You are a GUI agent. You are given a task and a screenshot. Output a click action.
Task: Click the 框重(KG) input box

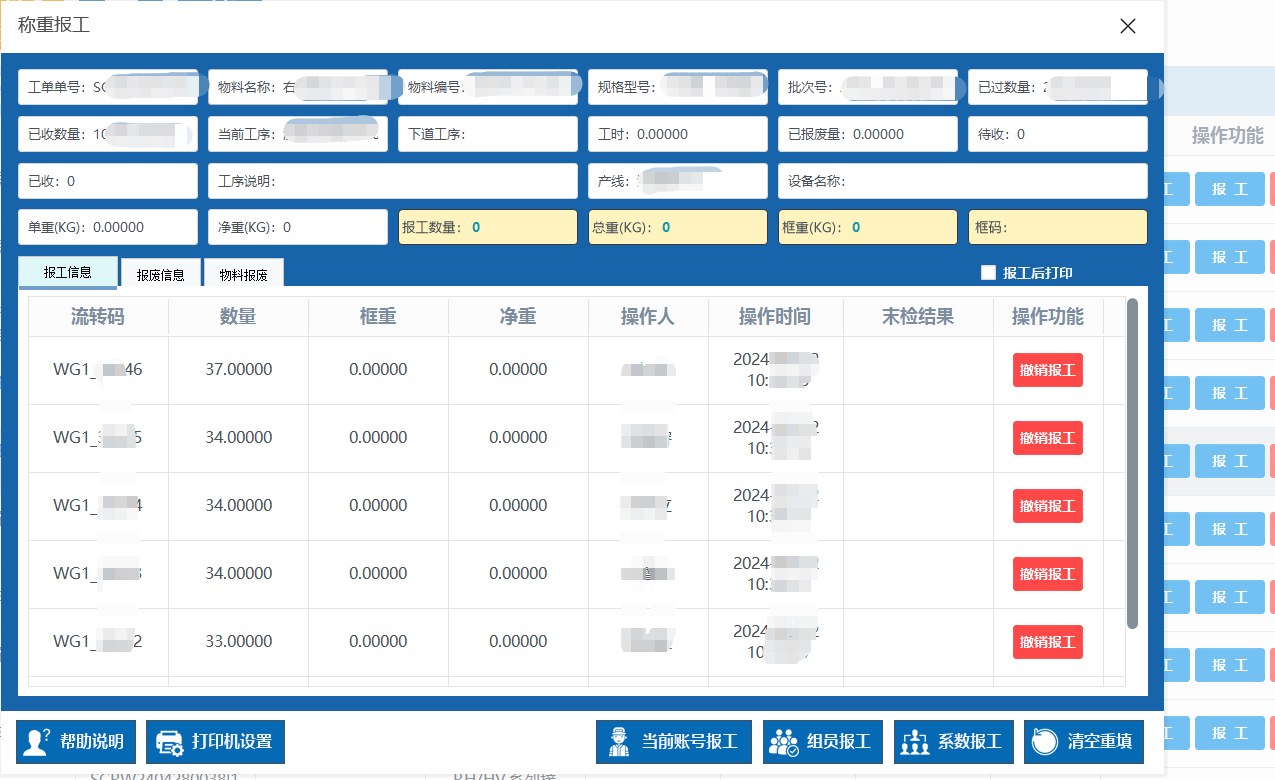click(x=900, y=227)
